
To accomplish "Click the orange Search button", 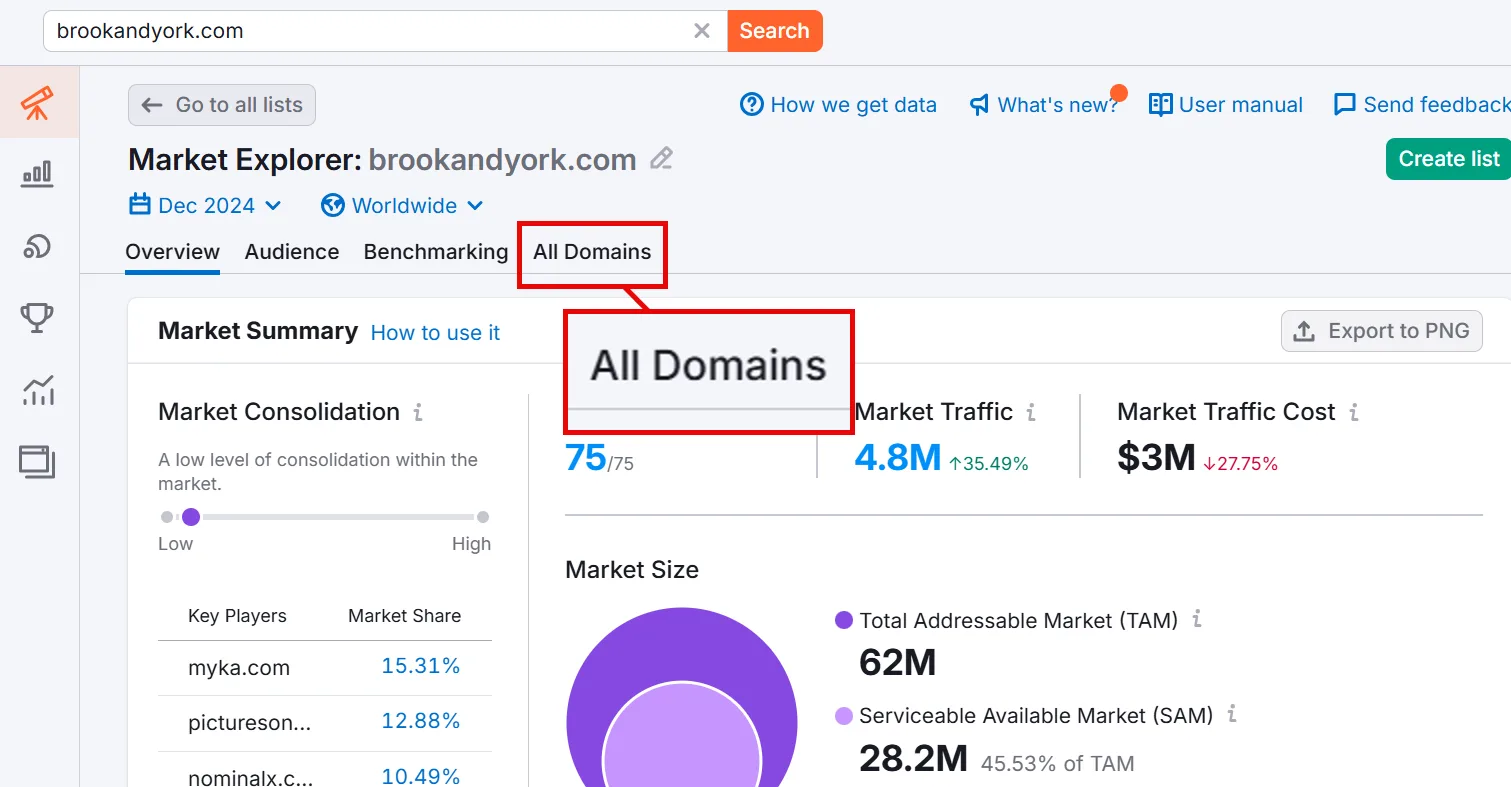I will [775, 31].
